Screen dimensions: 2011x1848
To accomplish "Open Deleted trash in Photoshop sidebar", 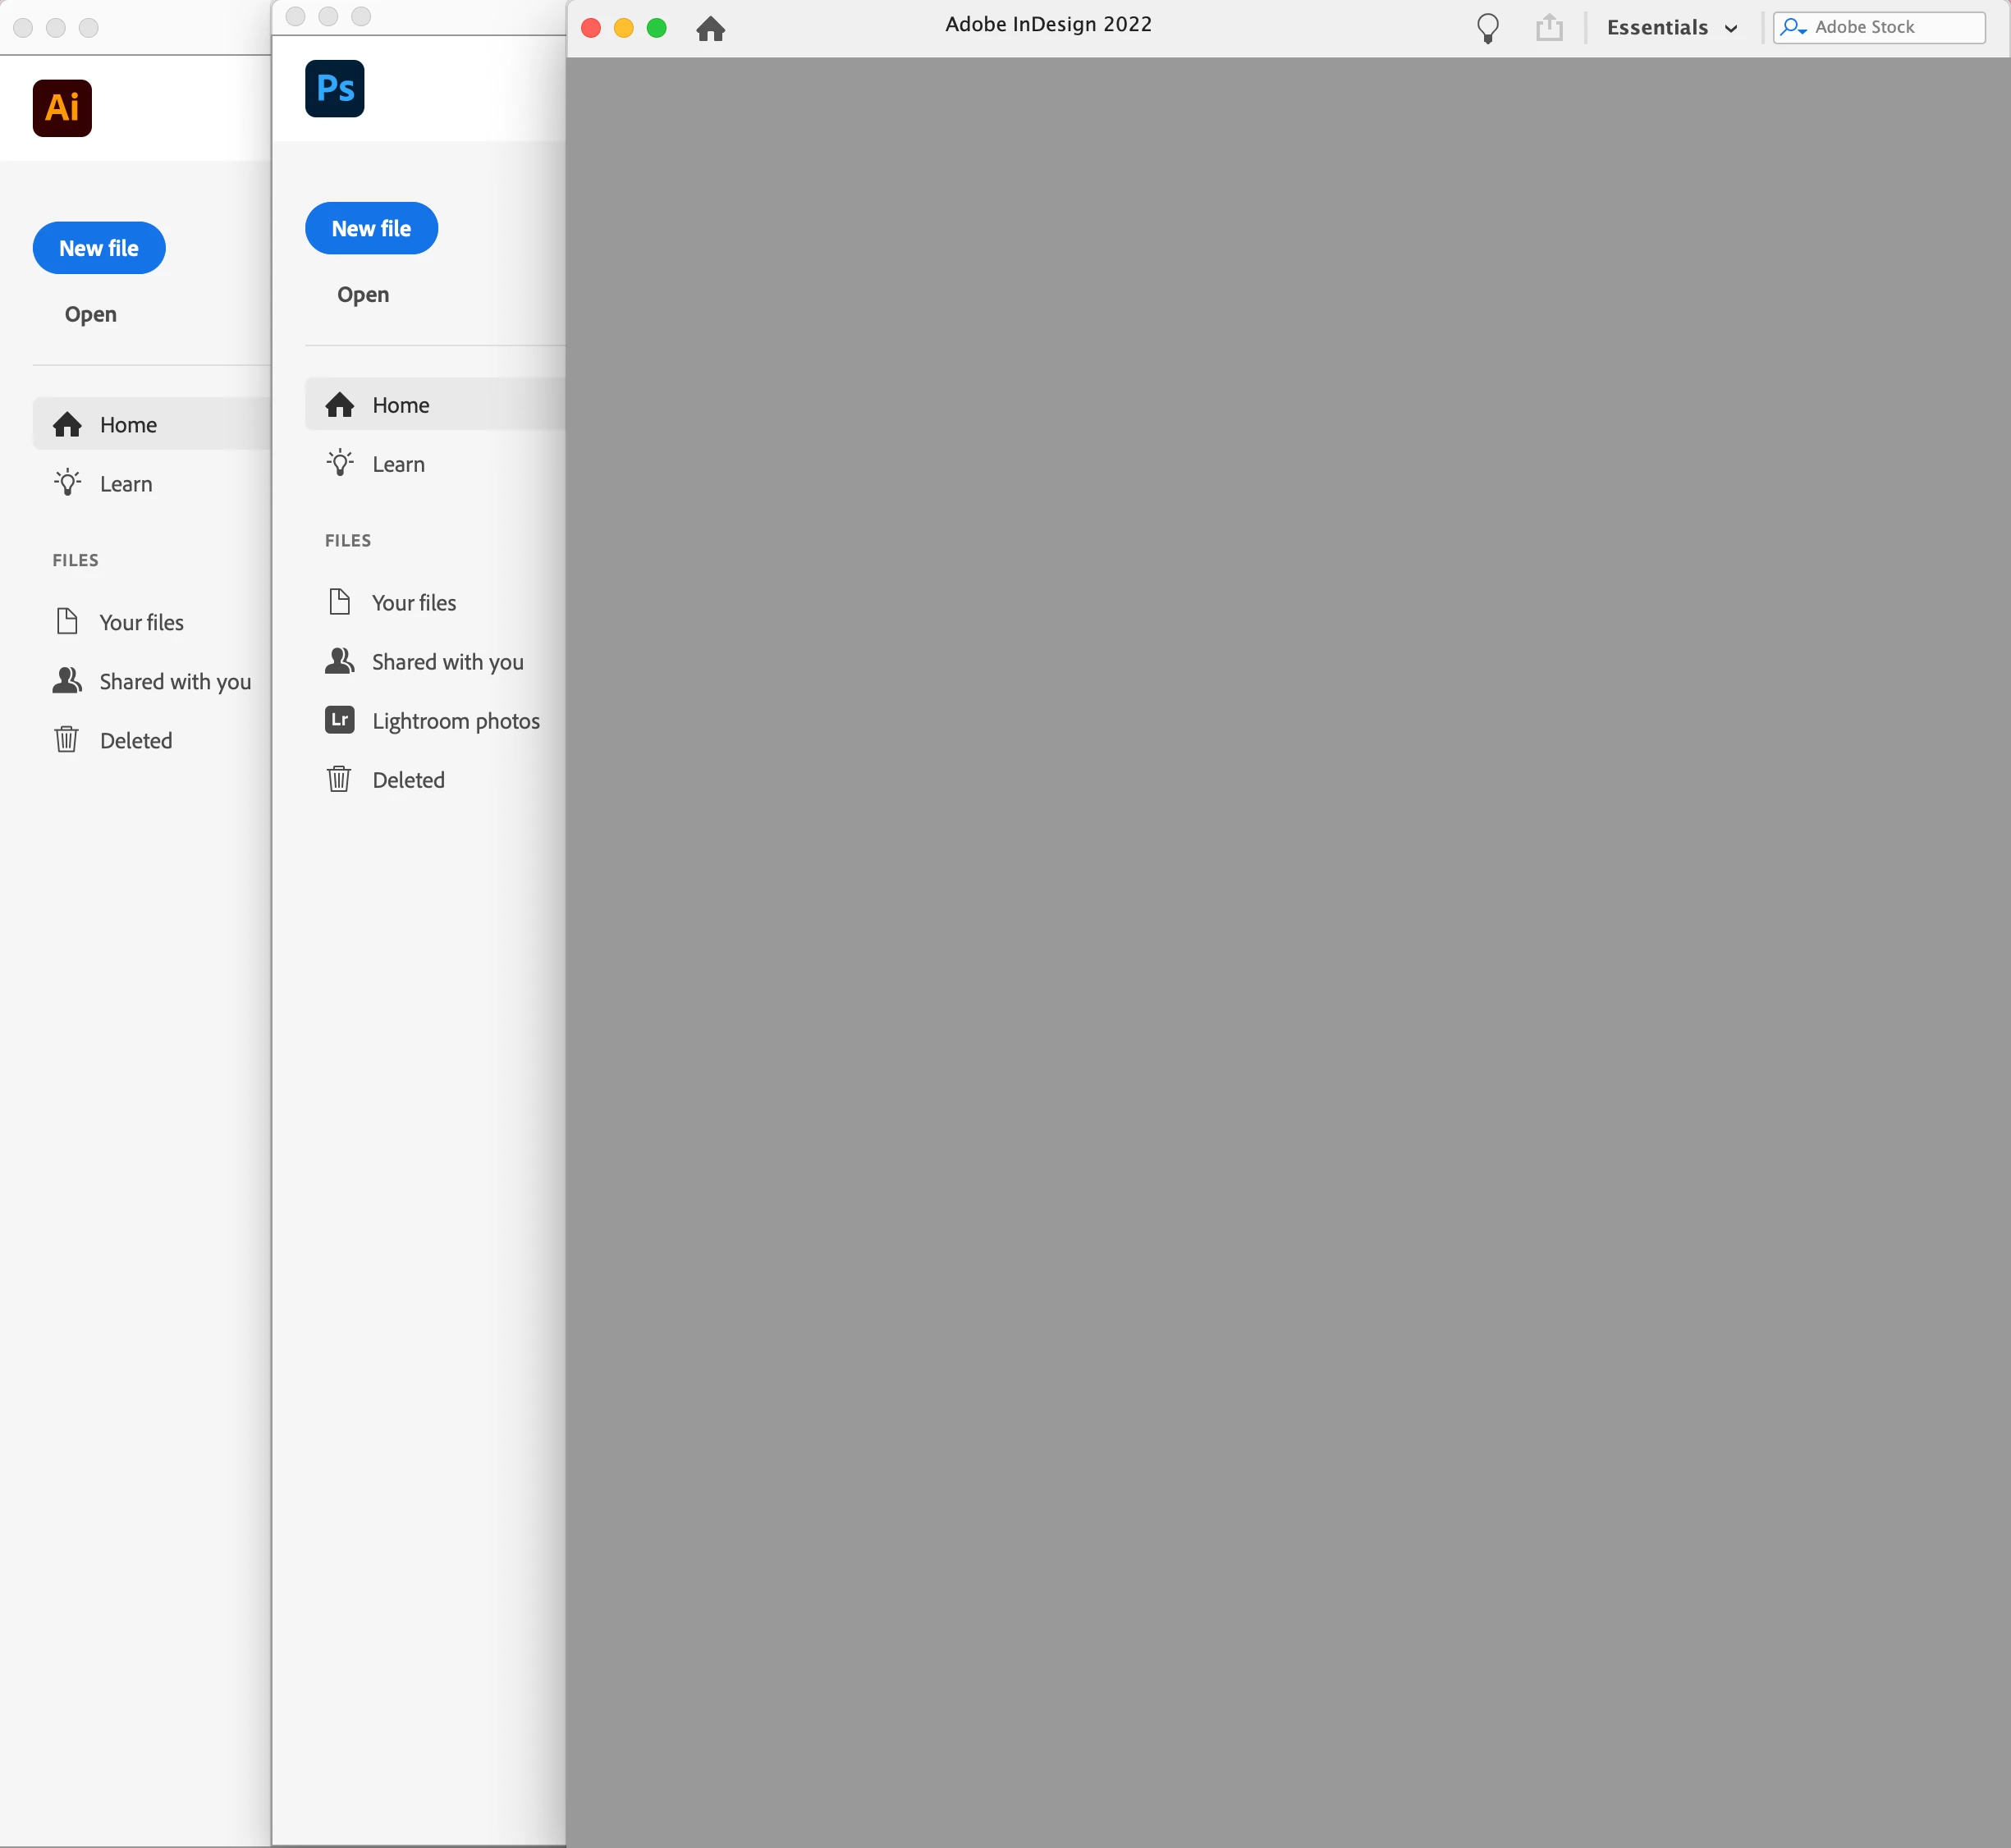I will pos(408,780).
